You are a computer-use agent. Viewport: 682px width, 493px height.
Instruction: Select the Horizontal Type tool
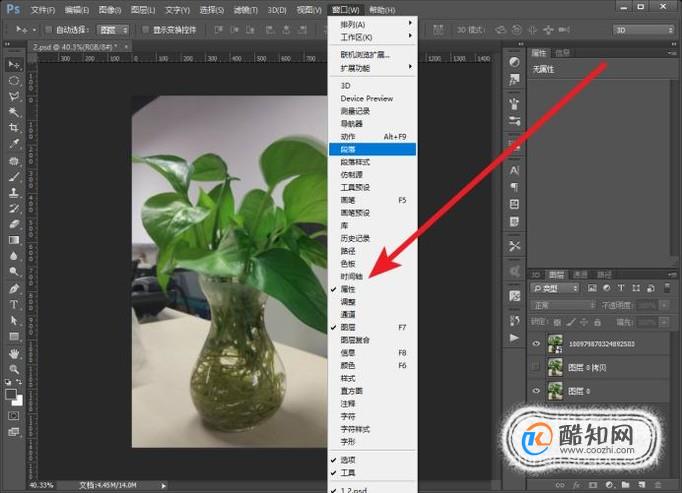click(x=14, y=305)
